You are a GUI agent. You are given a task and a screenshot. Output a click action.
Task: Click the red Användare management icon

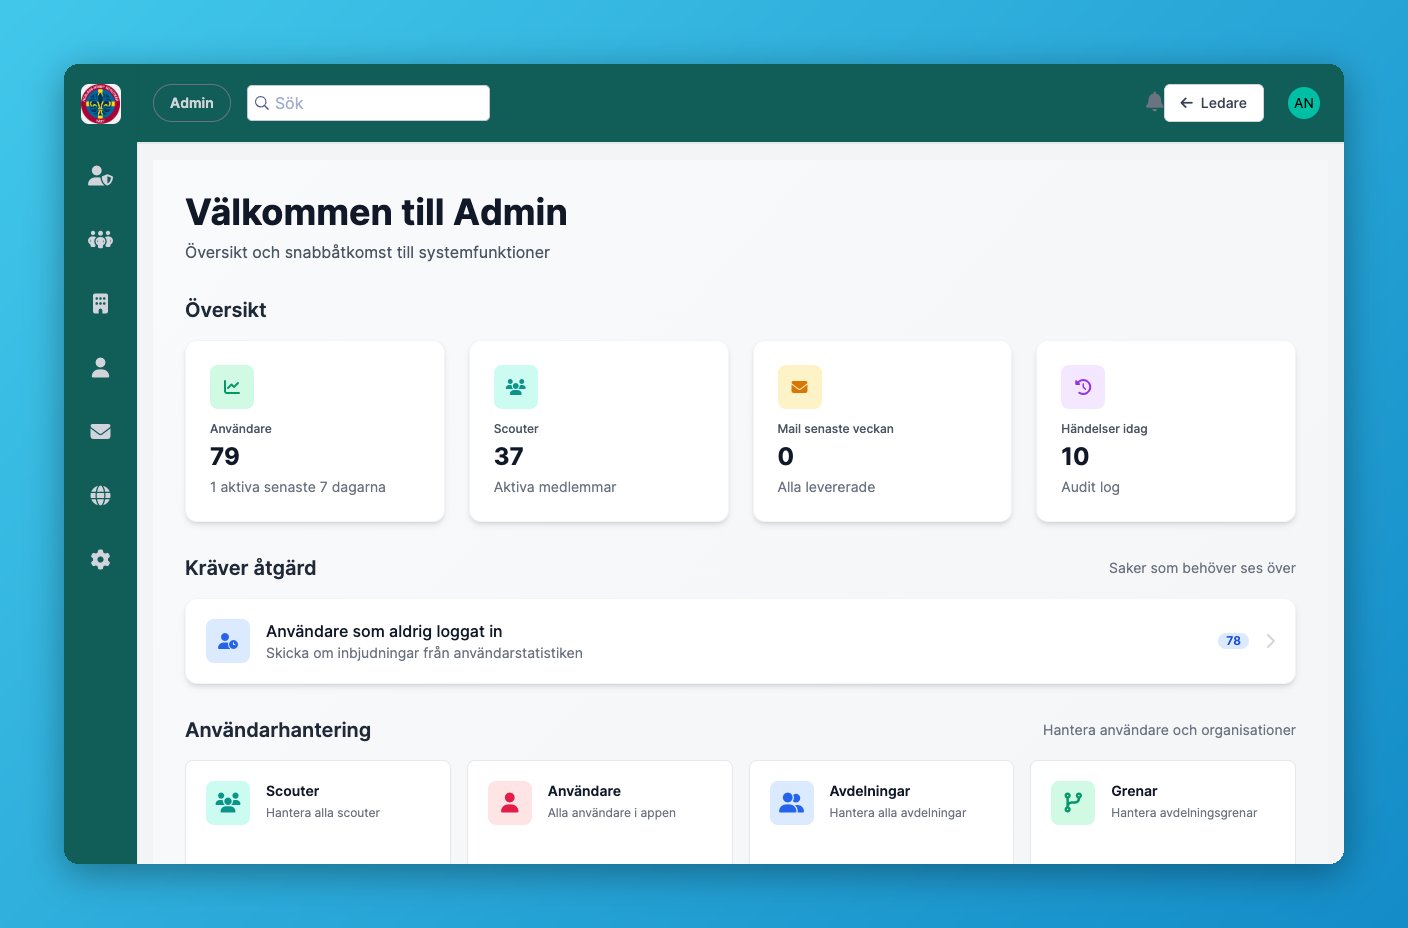510,803
